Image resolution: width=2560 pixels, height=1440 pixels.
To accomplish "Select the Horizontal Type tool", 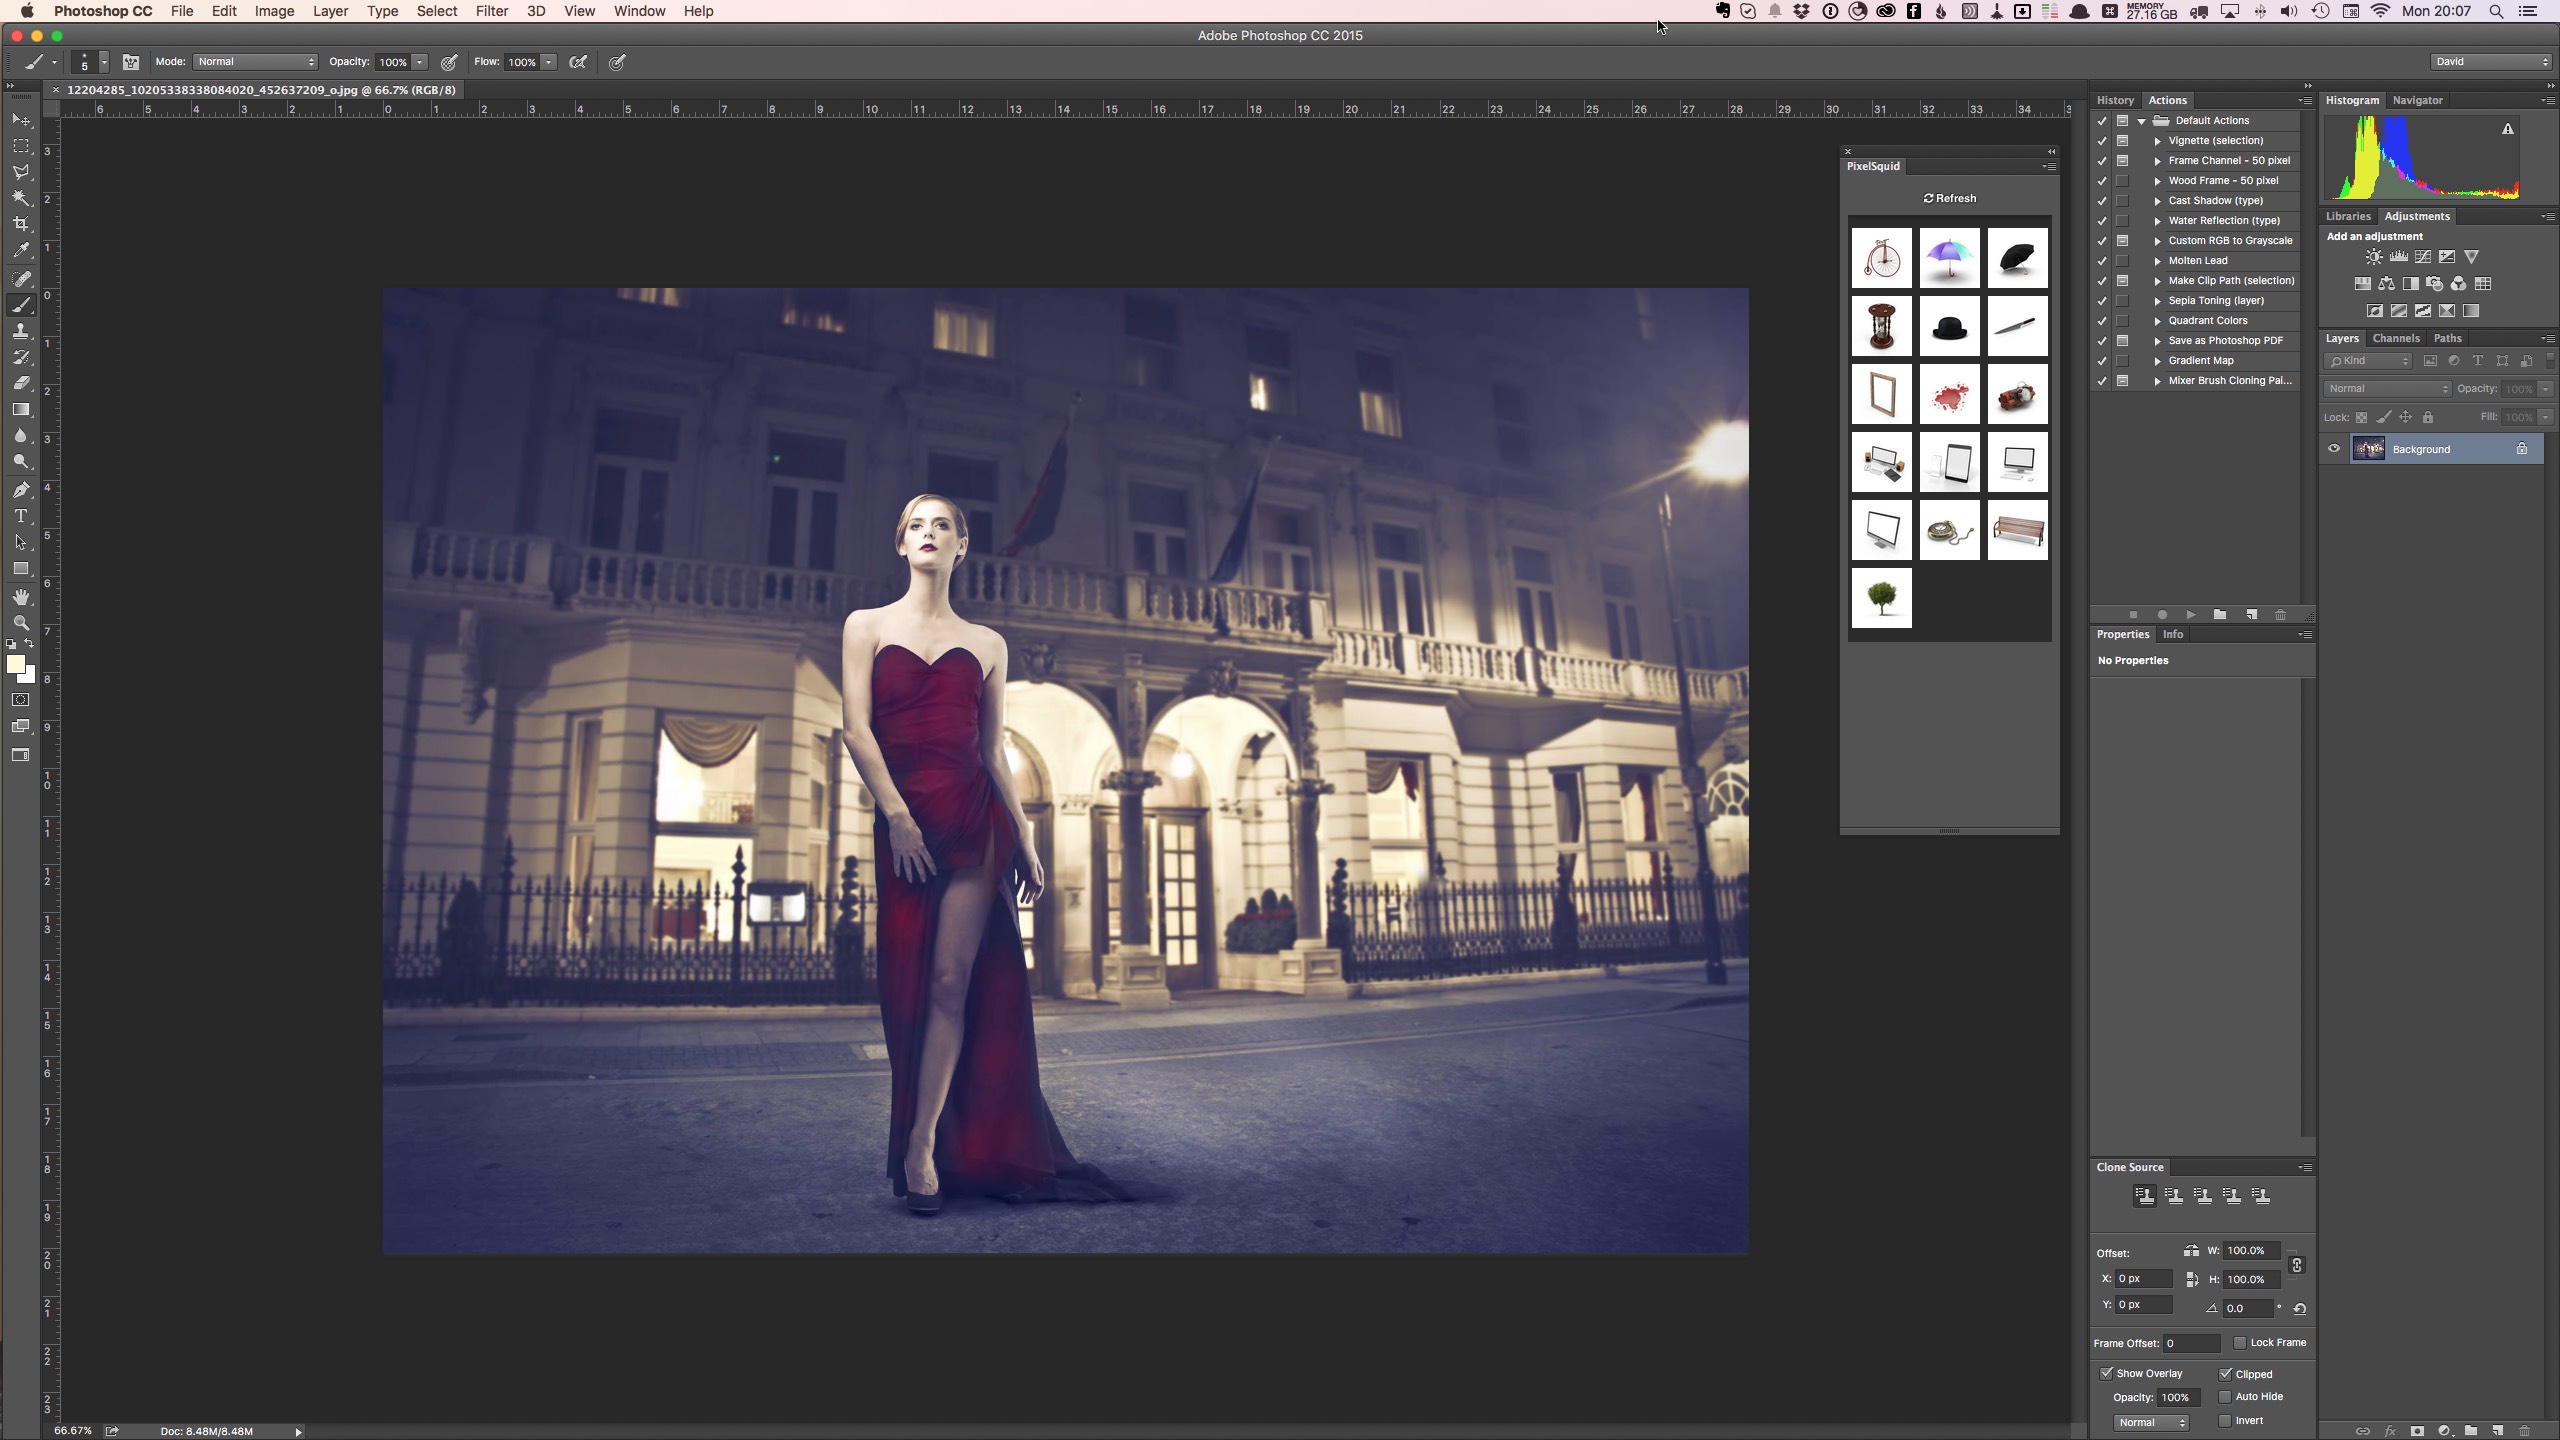I will [x=21, y=516].
